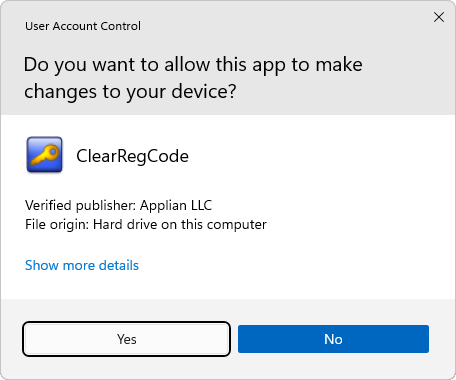Click the No button to deny changes
The image size is (456, 380).
point(333,339)
